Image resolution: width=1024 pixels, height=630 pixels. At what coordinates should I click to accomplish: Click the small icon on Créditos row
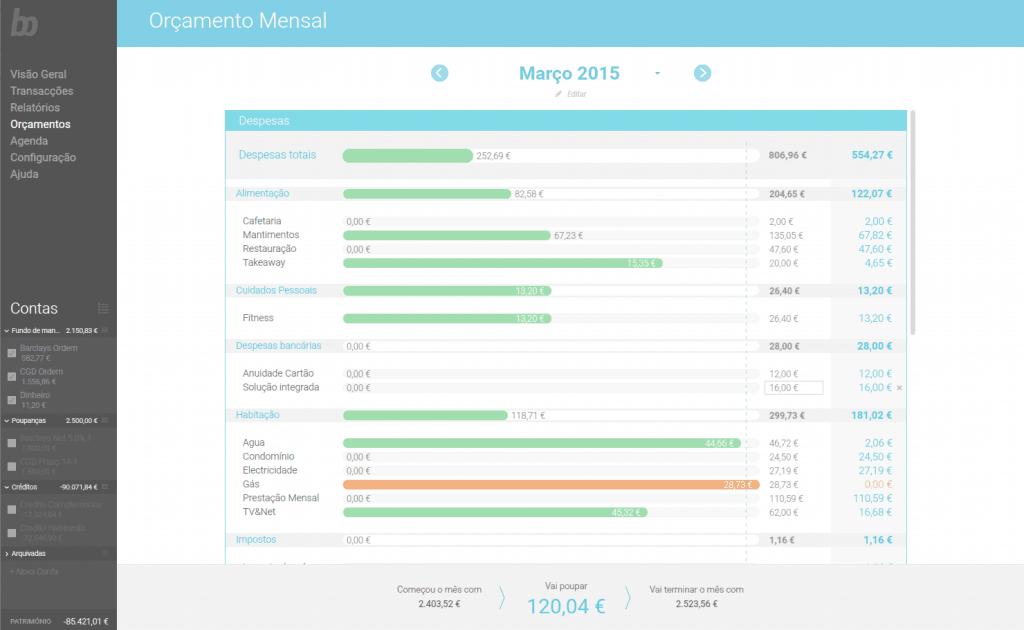[105, 487]
